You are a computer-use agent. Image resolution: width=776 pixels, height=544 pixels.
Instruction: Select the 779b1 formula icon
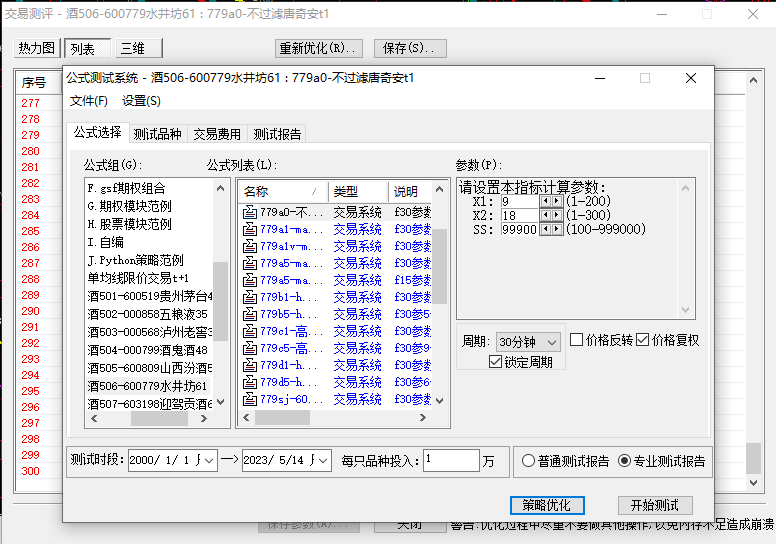pyautogui.click(x=250, y=297)
